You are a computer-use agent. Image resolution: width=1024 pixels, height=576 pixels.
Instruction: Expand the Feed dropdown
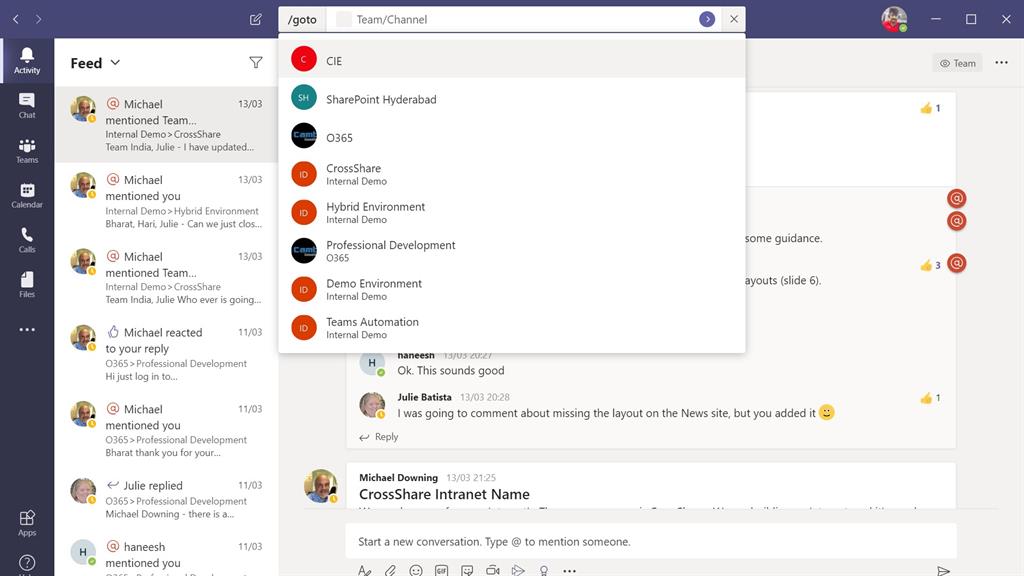point(95,63)
